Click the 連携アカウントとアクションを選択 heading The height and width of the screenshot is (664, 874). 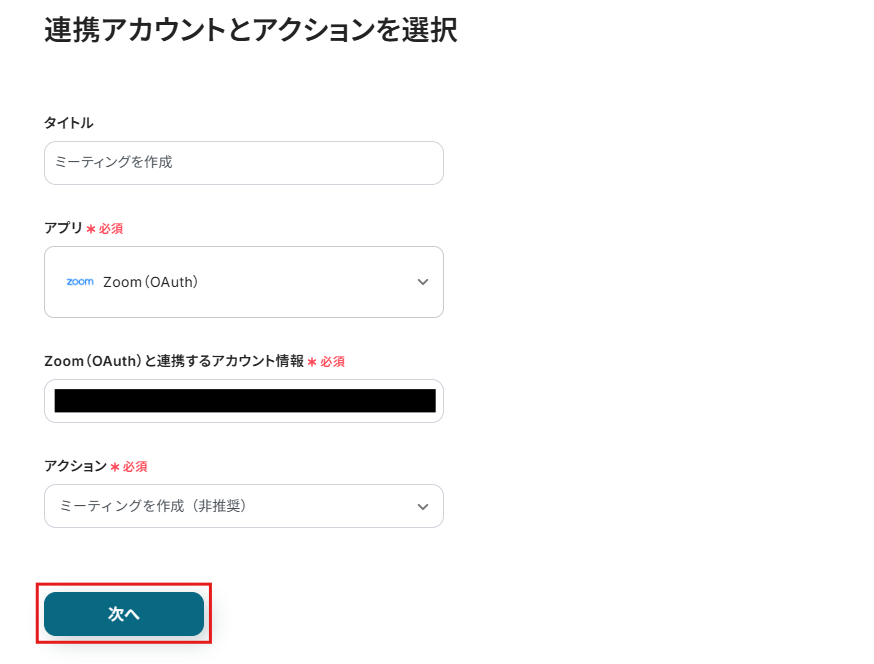point(250,30)
